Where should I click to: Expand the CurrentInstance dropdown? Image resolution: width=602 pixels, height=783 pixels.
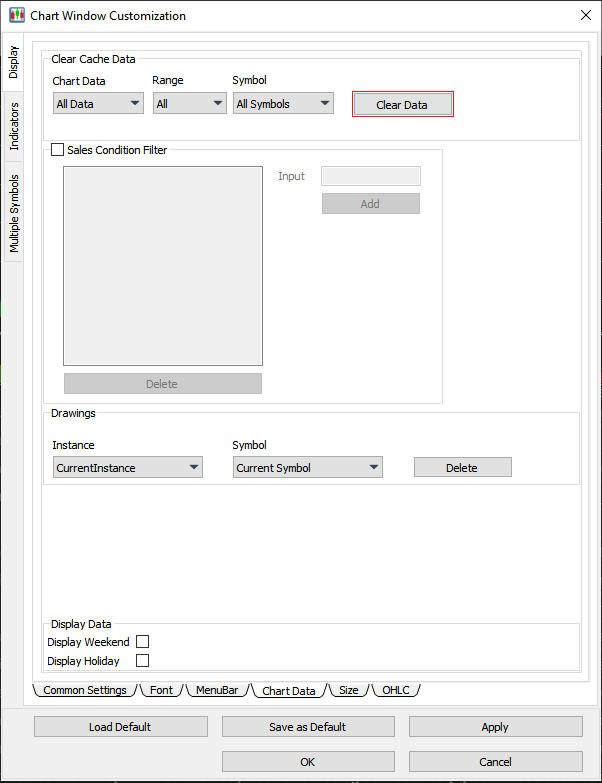click(127, 467)
